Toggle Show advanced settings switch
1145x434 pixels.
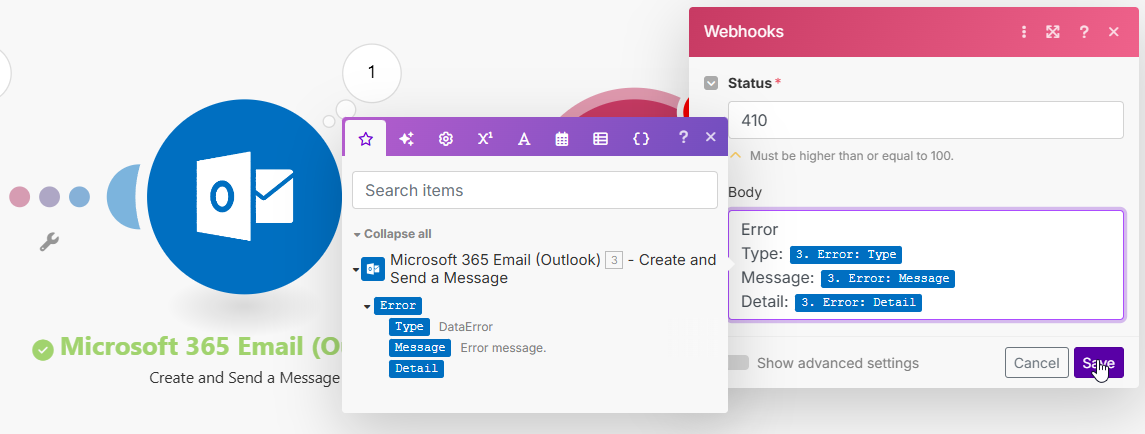(739, 363)
